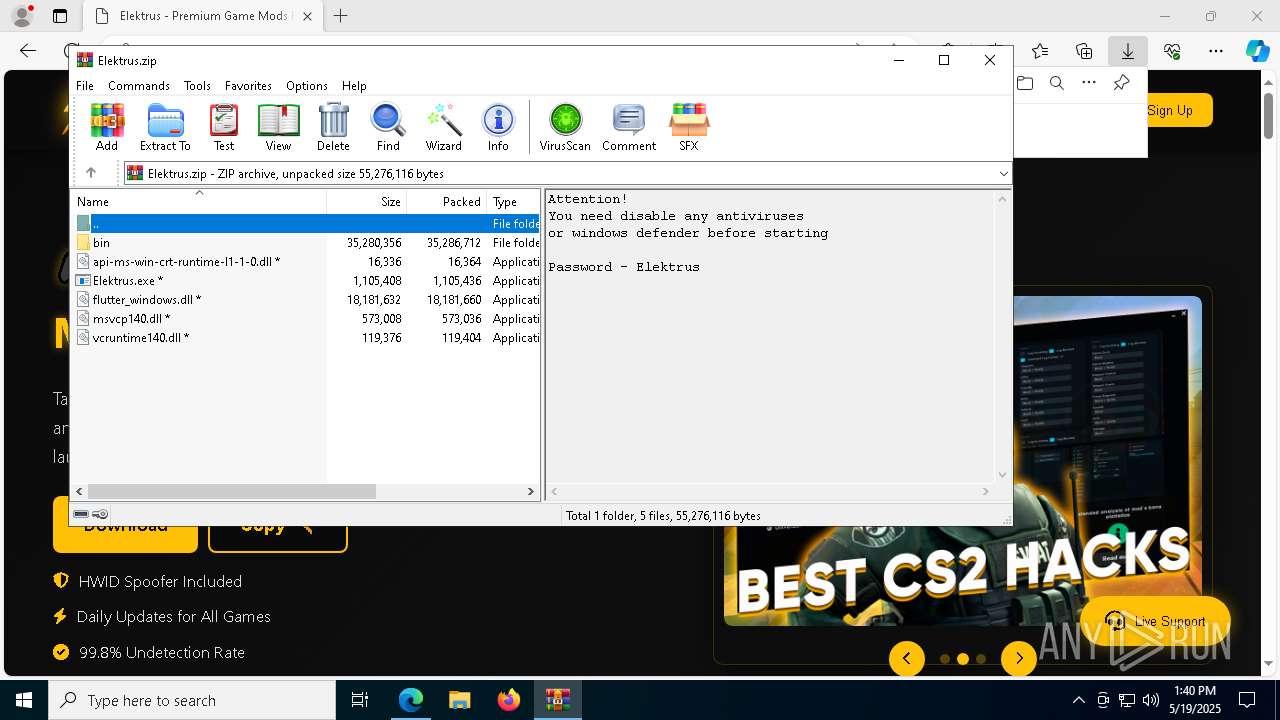Click up arrow of comment pane scrollbar
This screenshot has width=1280, height=720.
tap(1003, 199)
